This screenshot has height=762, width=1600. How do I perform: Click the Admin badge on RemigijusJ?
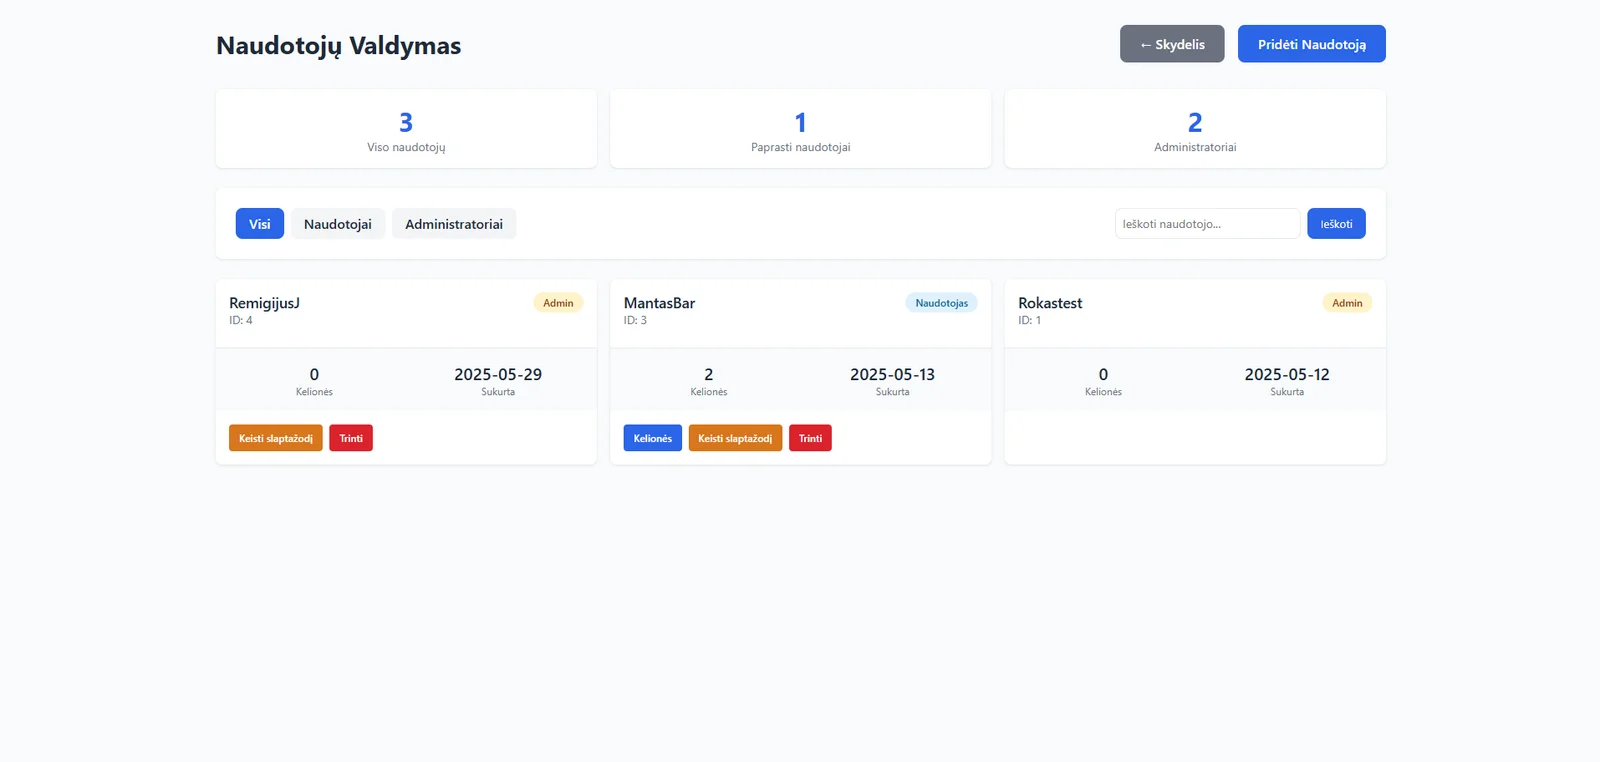pyautogui.click(x=558, y=303)
